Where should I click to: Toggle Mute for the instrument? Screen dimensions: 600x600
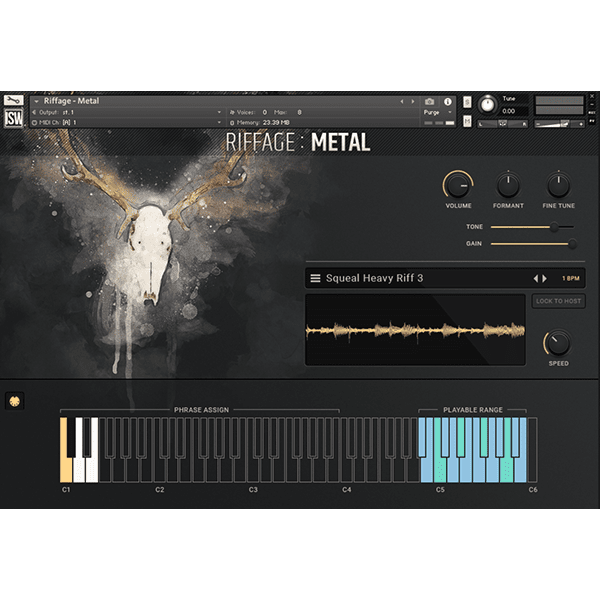click(x=468, y=121)
